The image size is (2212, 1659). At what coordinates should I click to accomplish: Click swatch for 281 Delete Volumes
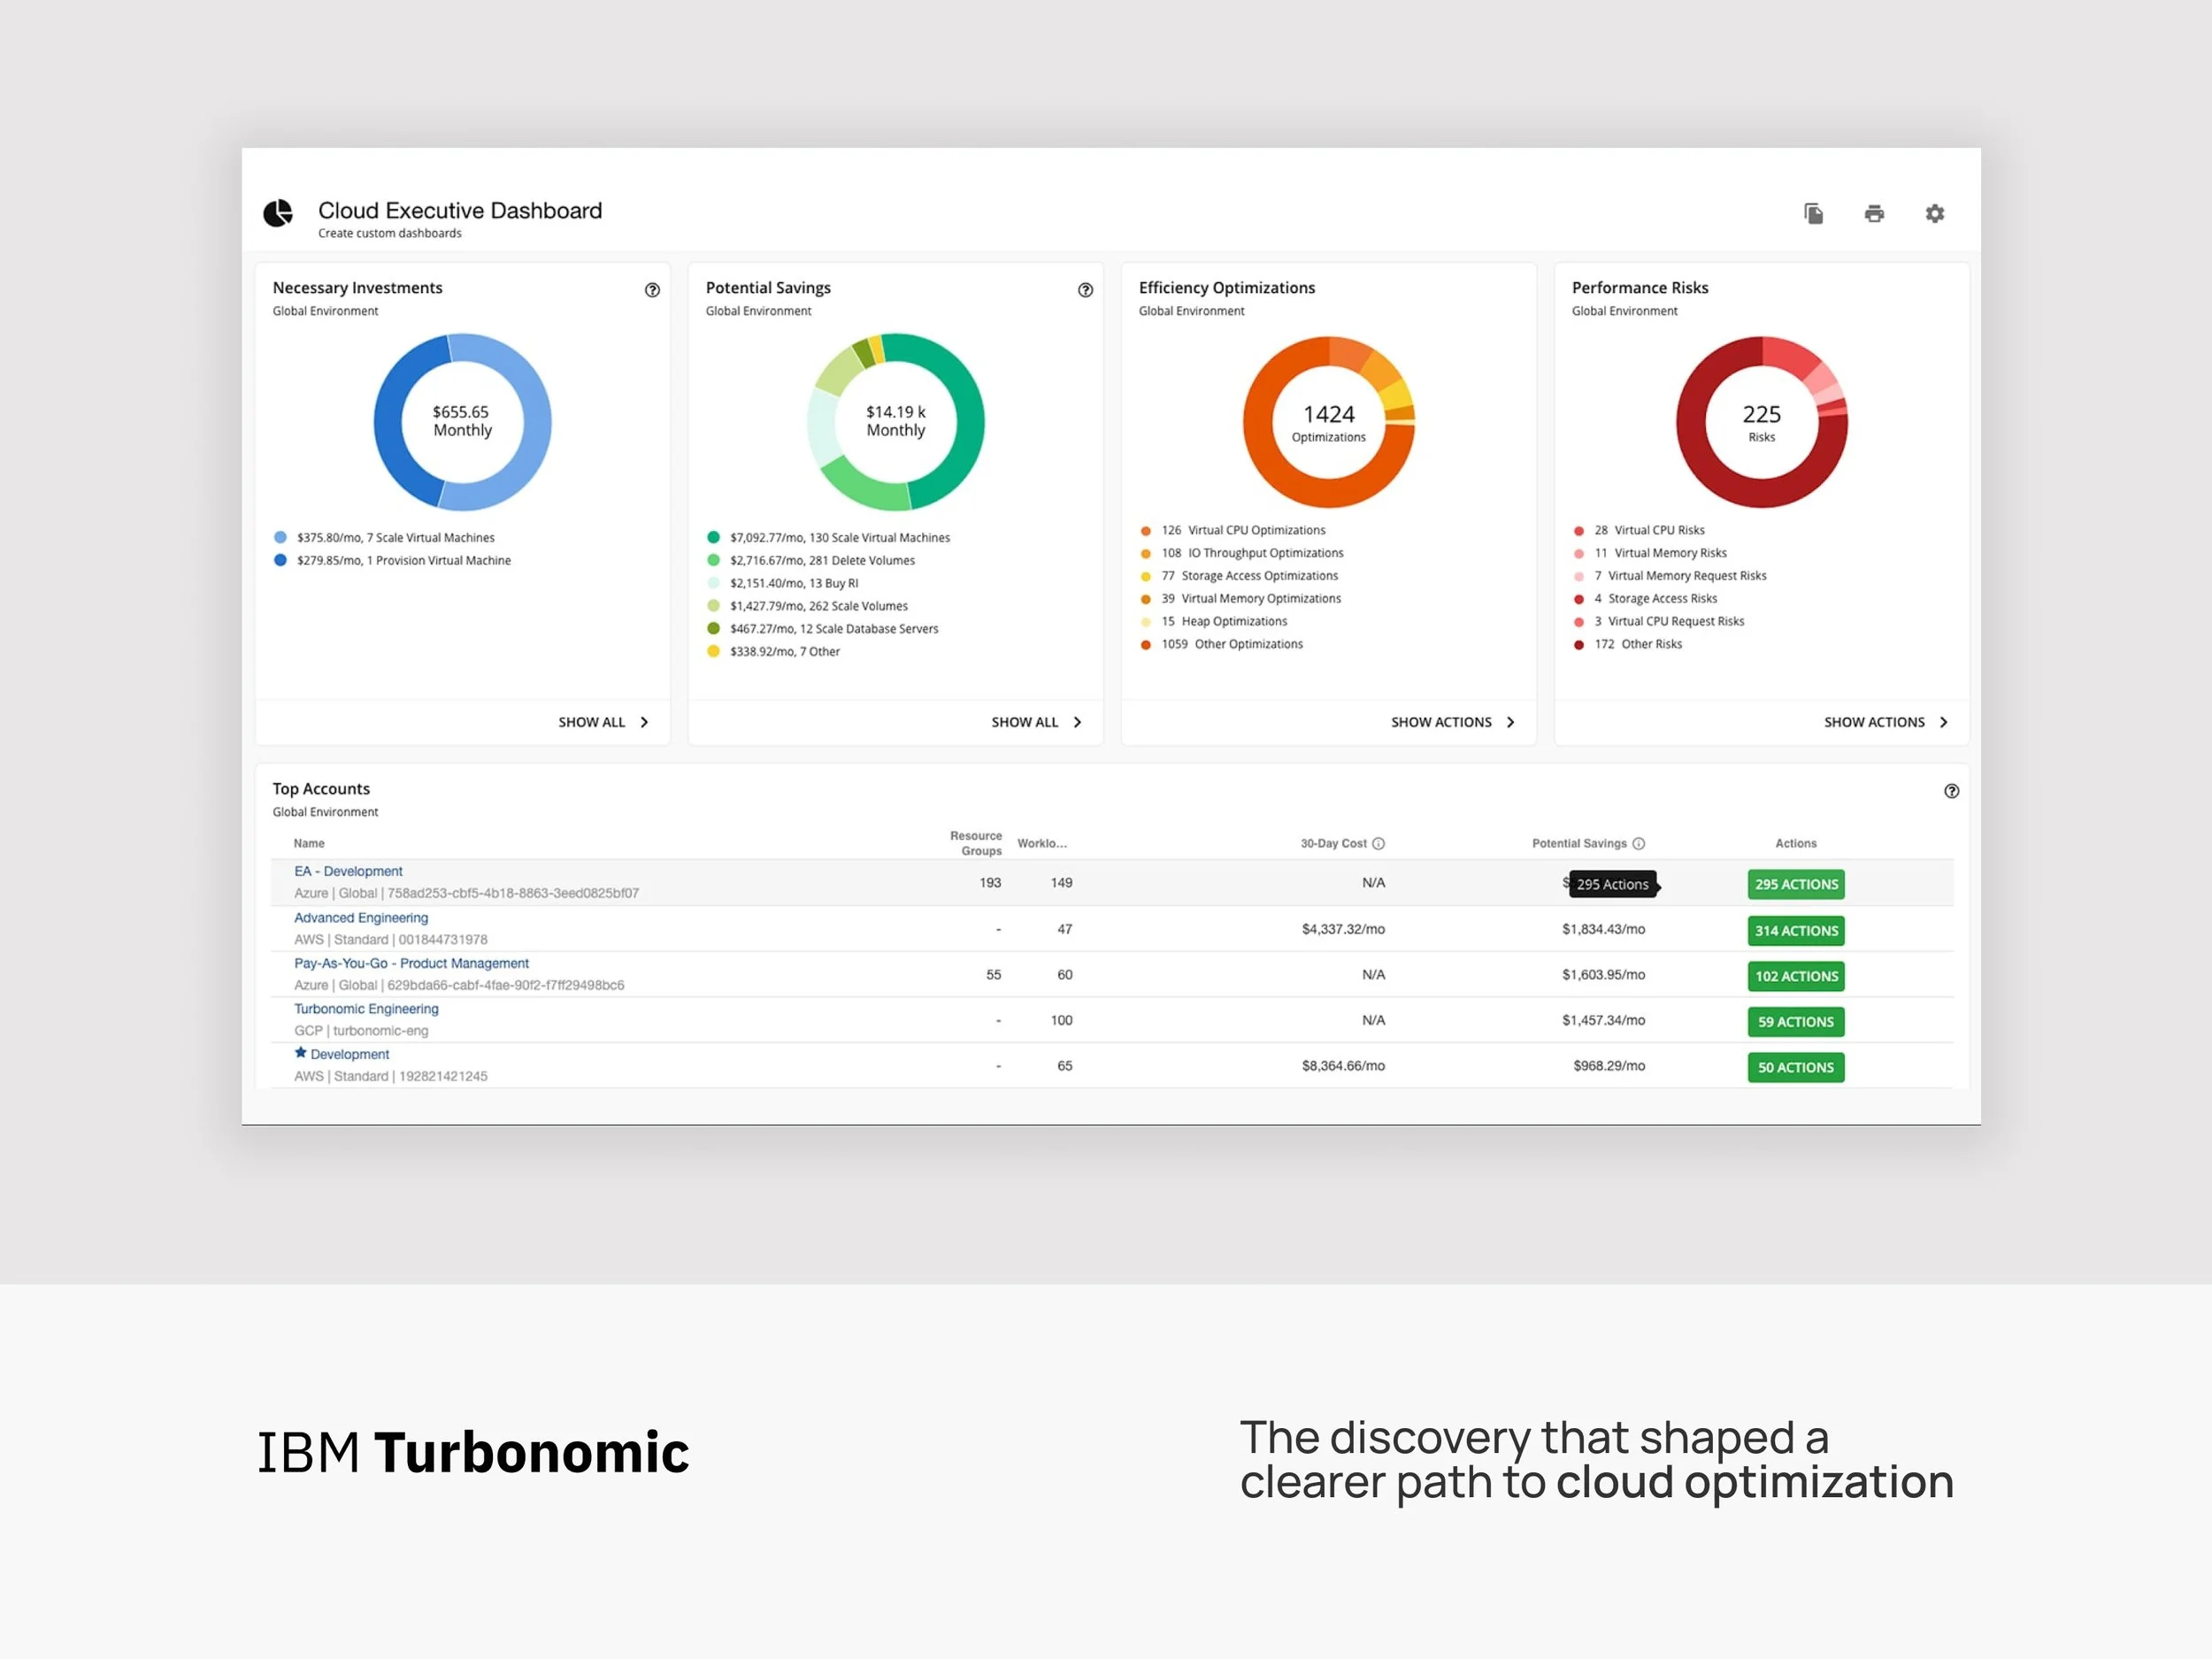[x=713, y=560]
